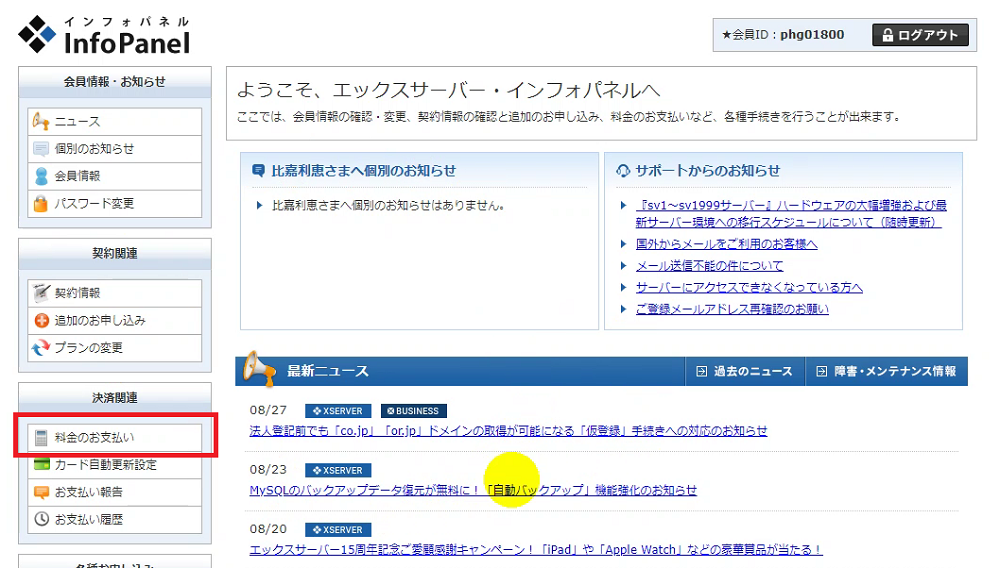Screen dimensions: 1000x568
Task: Click the 個別のお知らせ message icon
Action: 41,149
